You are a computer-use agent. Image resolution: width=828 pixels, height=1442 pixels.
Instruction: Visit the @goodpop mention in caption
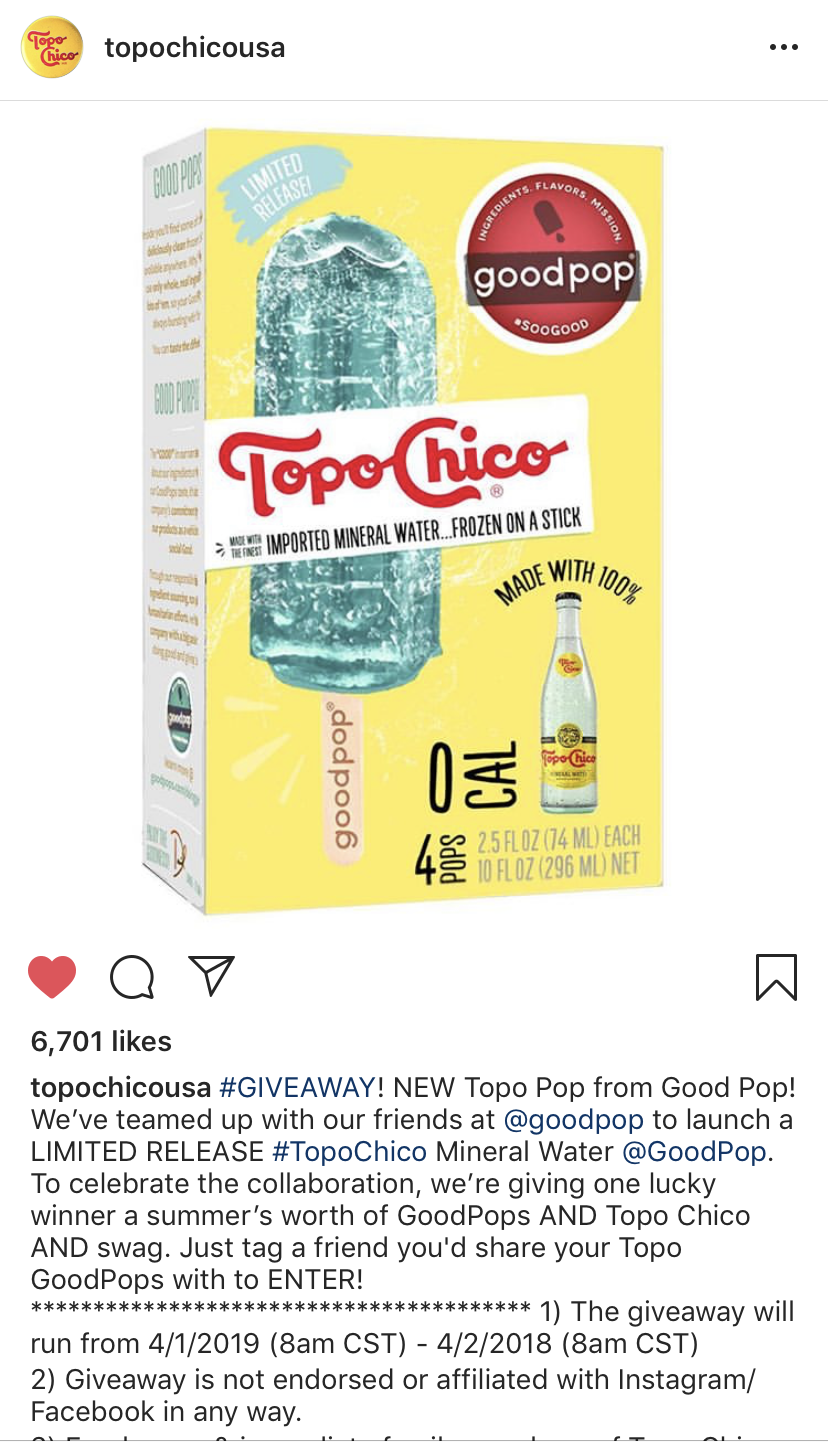574,1119
